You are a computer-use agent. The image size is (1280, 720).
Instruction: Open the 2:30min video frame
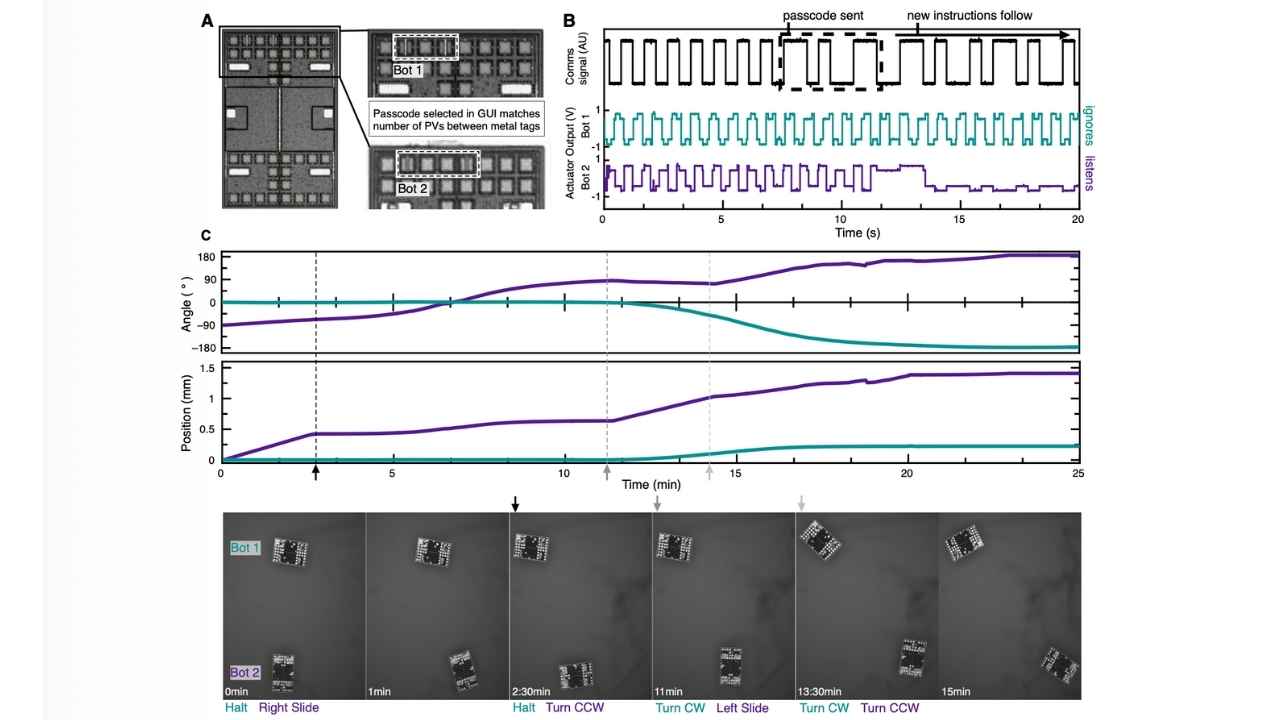(x=581, y=605)
